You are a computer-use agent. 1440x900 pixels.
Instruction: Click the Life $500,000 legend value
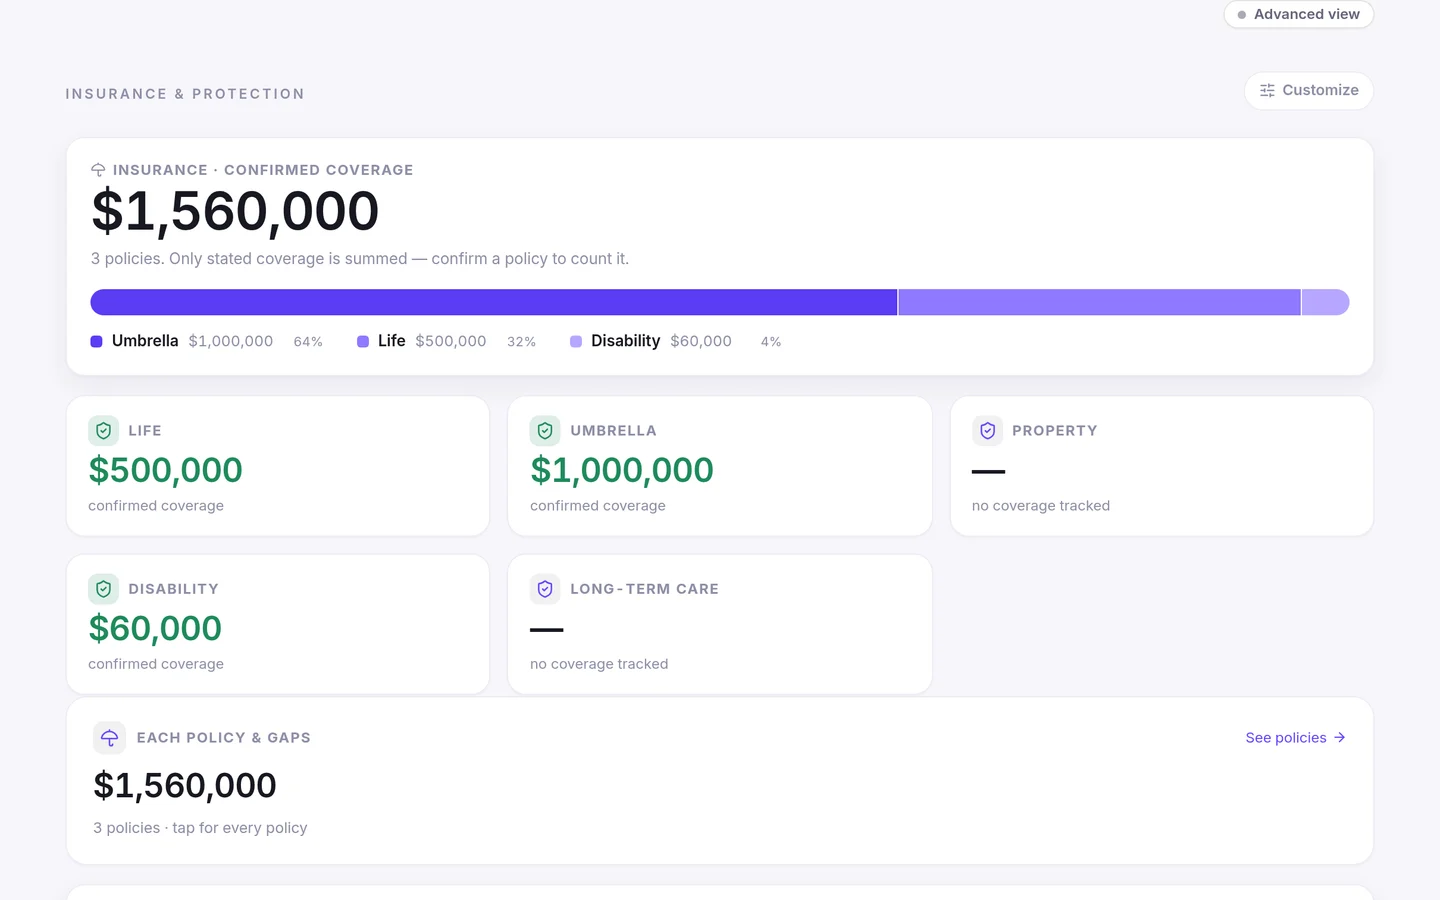[451, 341]
